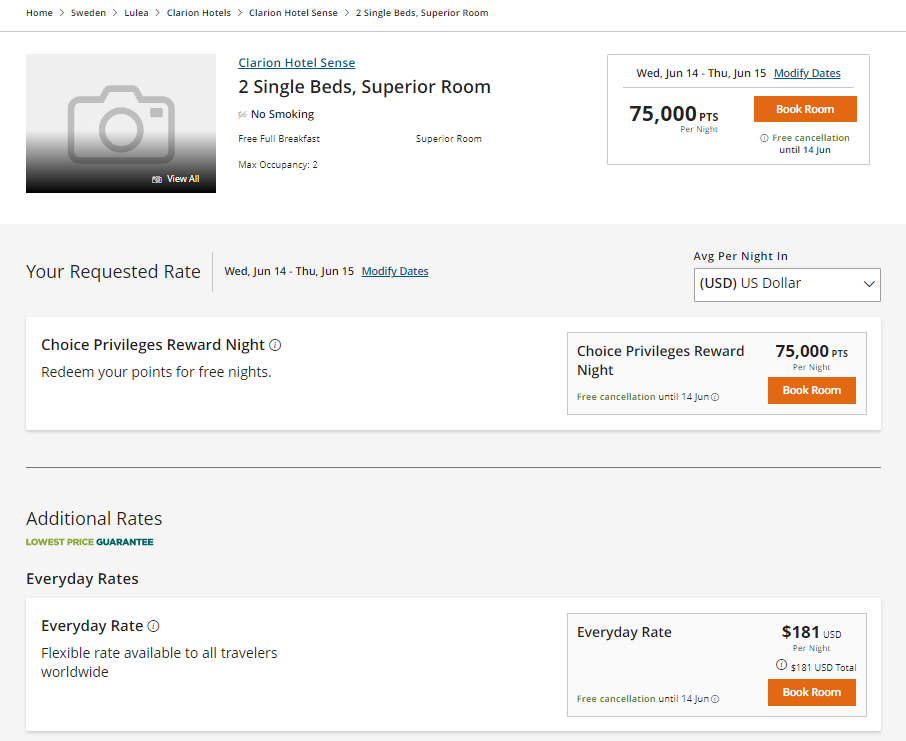Book the Choice Privileges Reward Night room

click(811, 390)
